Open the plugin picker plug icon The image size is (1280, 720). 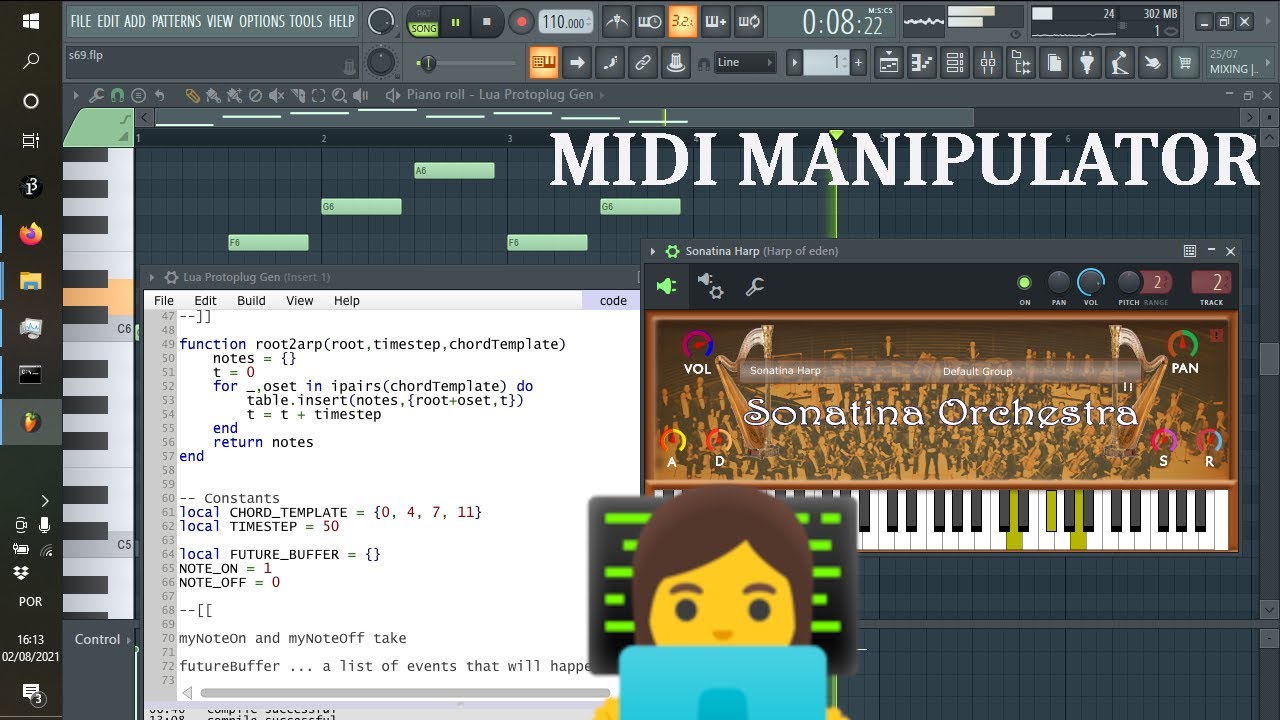[1087, 63]
